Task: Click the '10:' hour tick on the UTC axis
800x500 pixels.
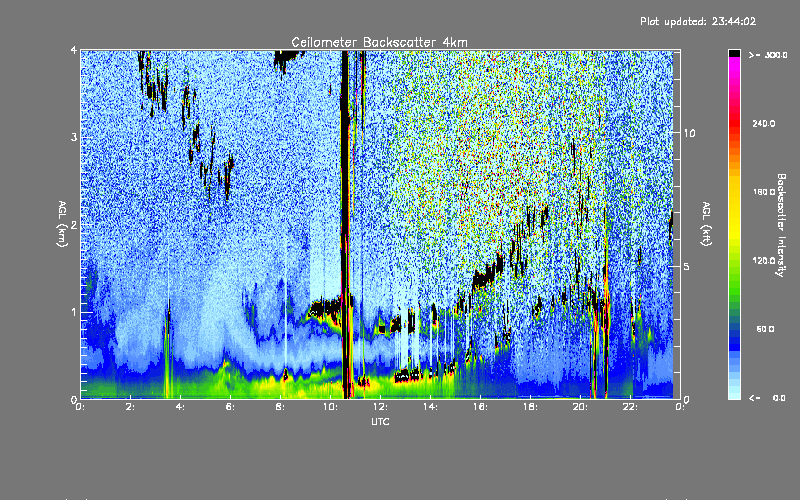Action: tap(331, 407)
